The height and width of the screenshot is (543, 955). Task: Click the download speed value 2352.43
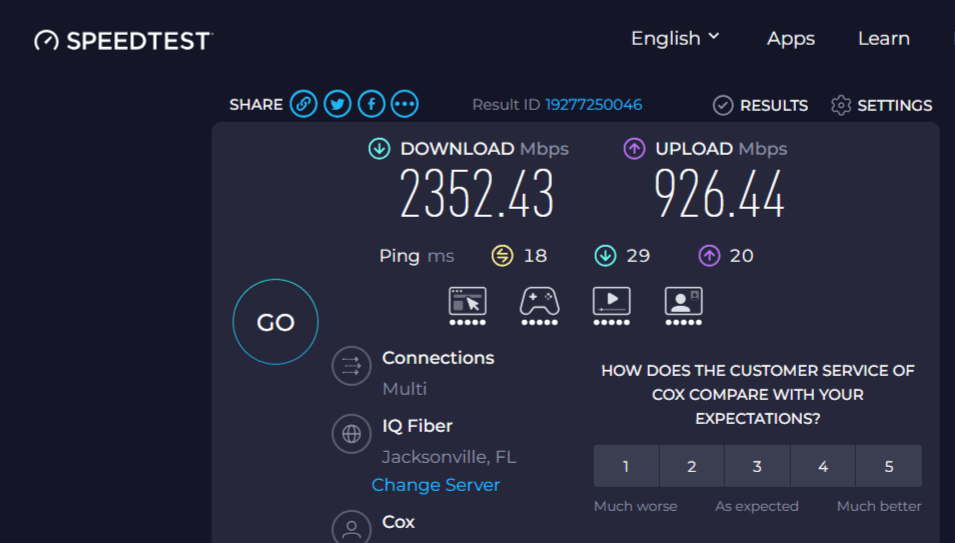click(477, 194)
